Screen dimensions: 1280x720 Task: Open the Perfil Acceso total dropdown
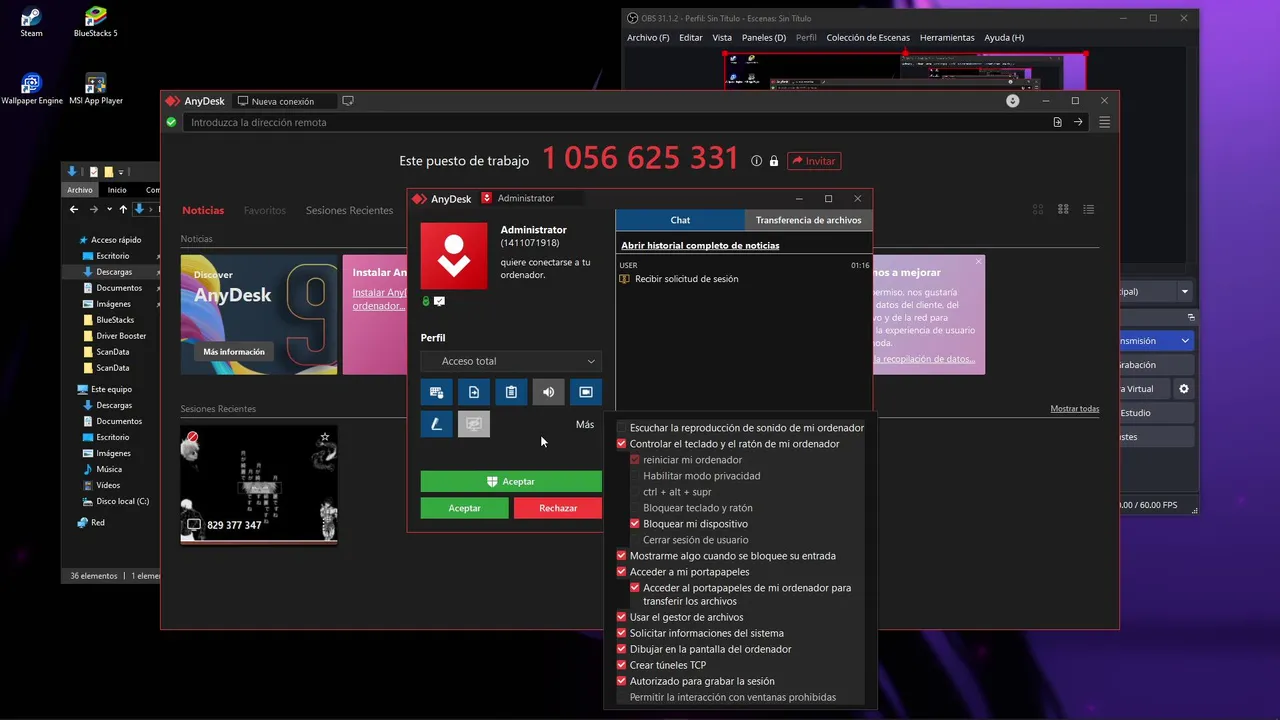coord(511,361)
